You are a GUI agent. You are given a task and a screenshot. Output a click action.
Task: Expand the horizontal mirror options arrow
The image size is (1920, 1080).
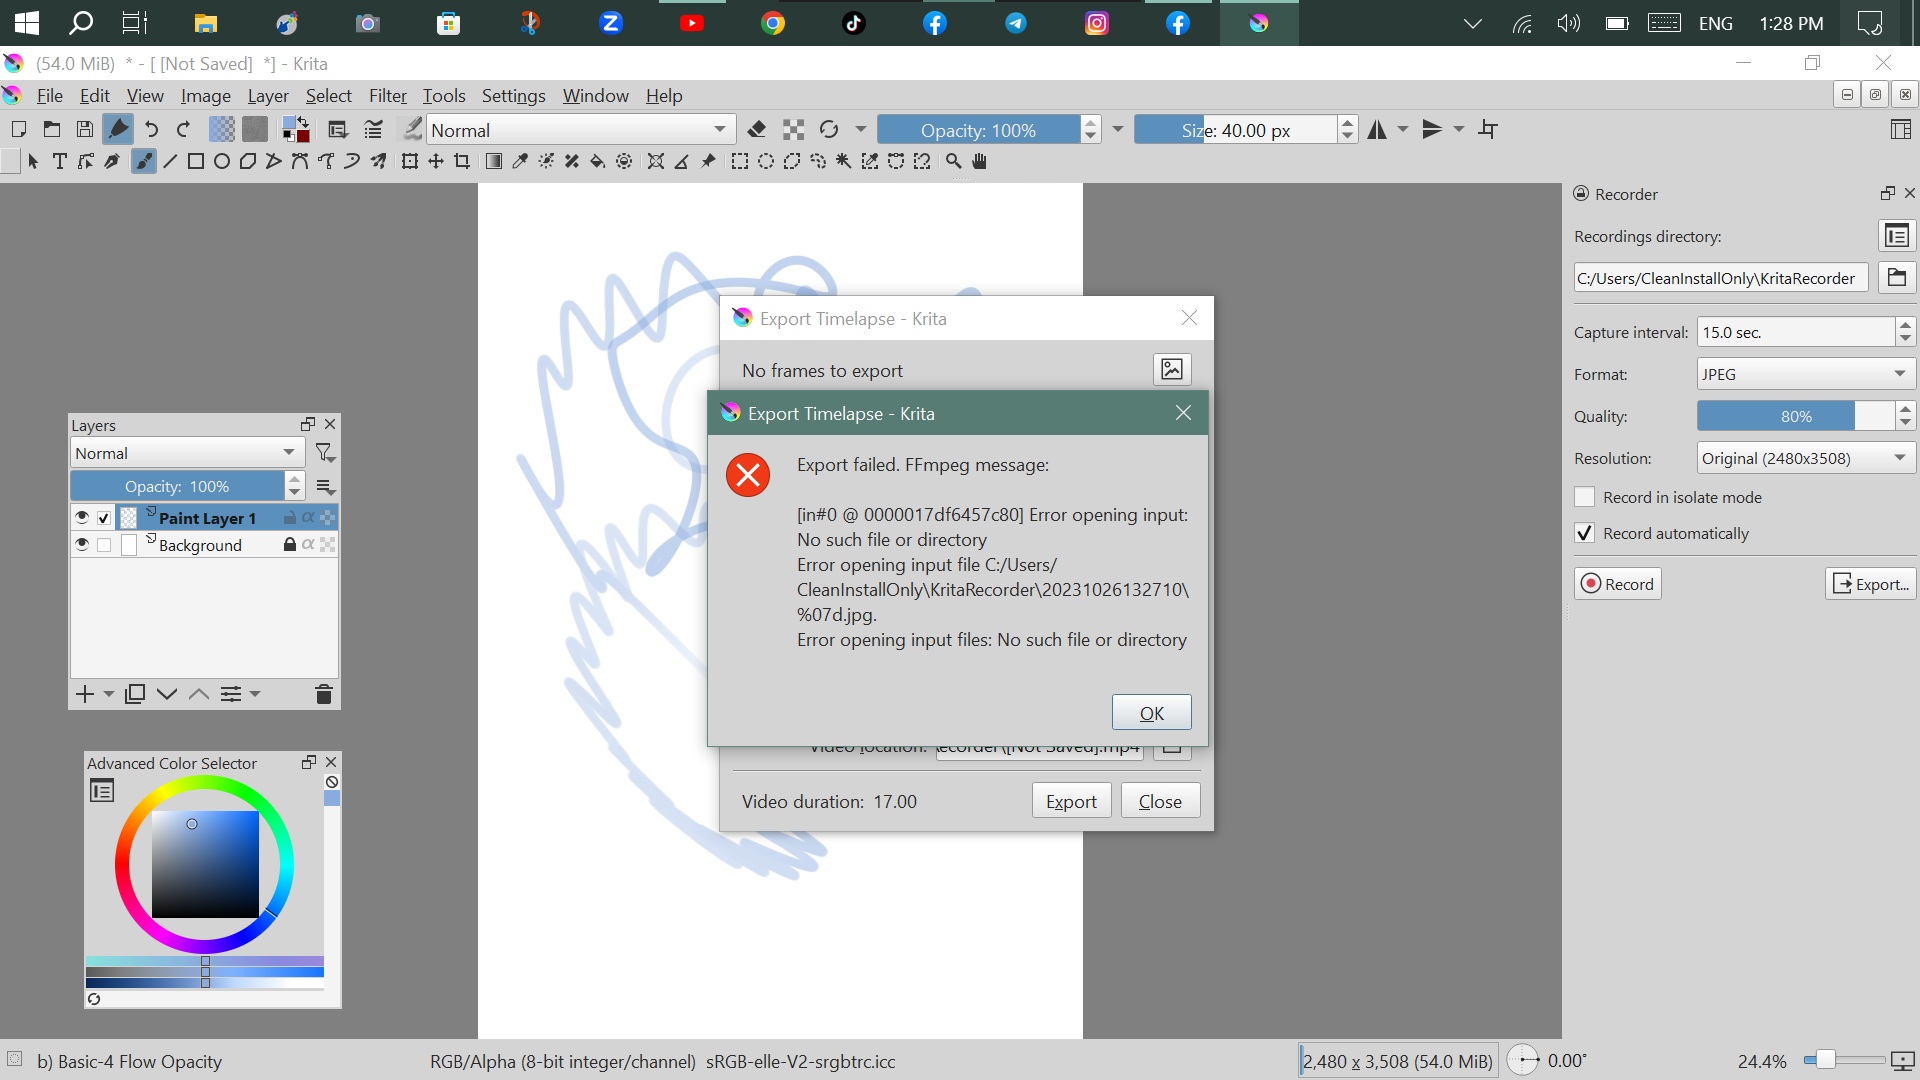(1402, 129)
